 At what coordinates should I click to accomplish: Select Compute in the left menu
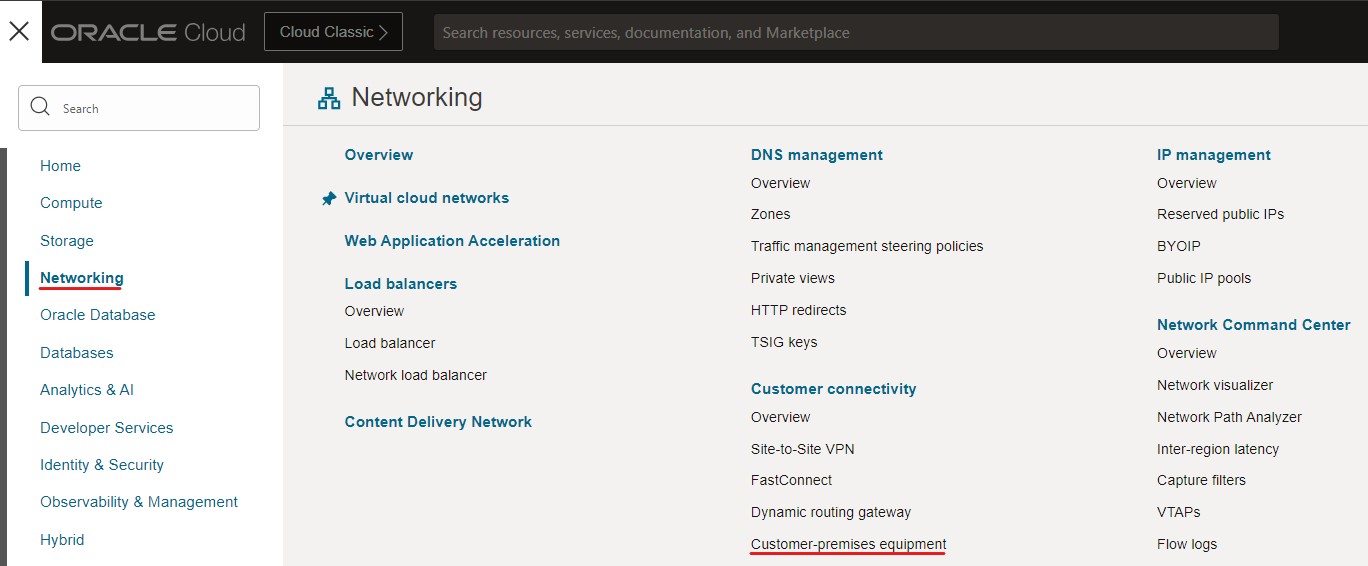tap(71, 203)
